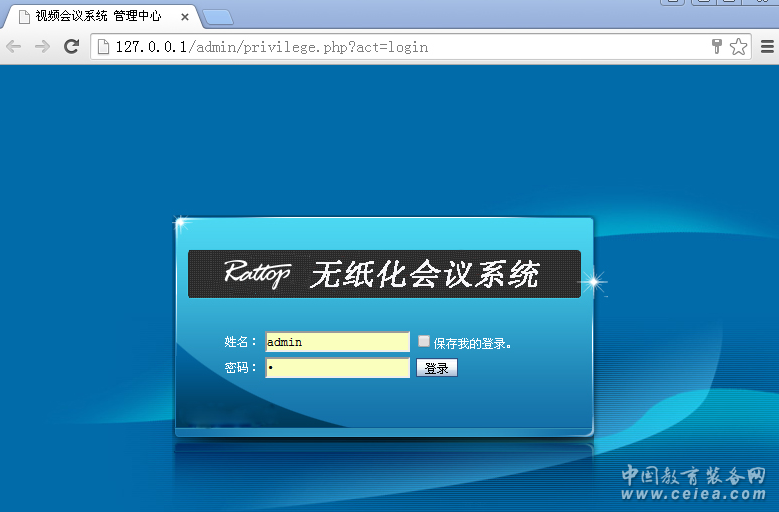The width and height of the screenshot is (779, 512).
Task: Click the 保存我的登录 label text
Action: (472, 343)
